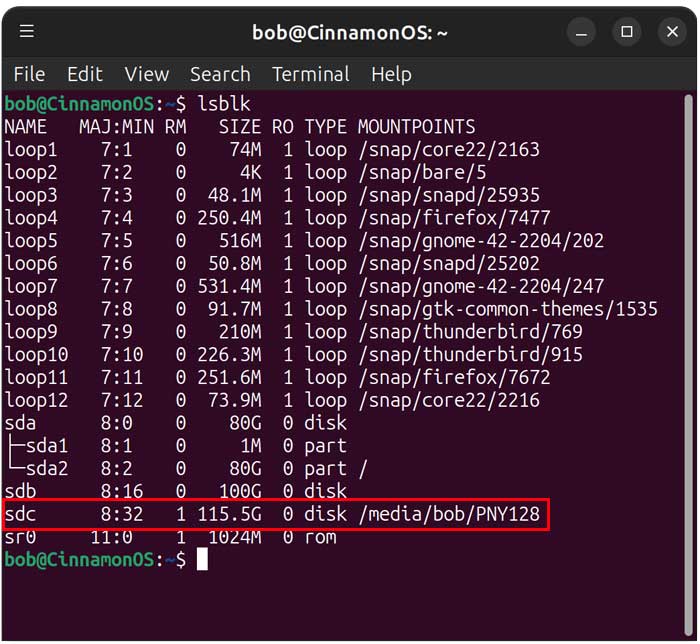Viewport: 700px width, 644px height.
Task: Open the File menu
Action: pyautogui.click(x=29, y=74)
